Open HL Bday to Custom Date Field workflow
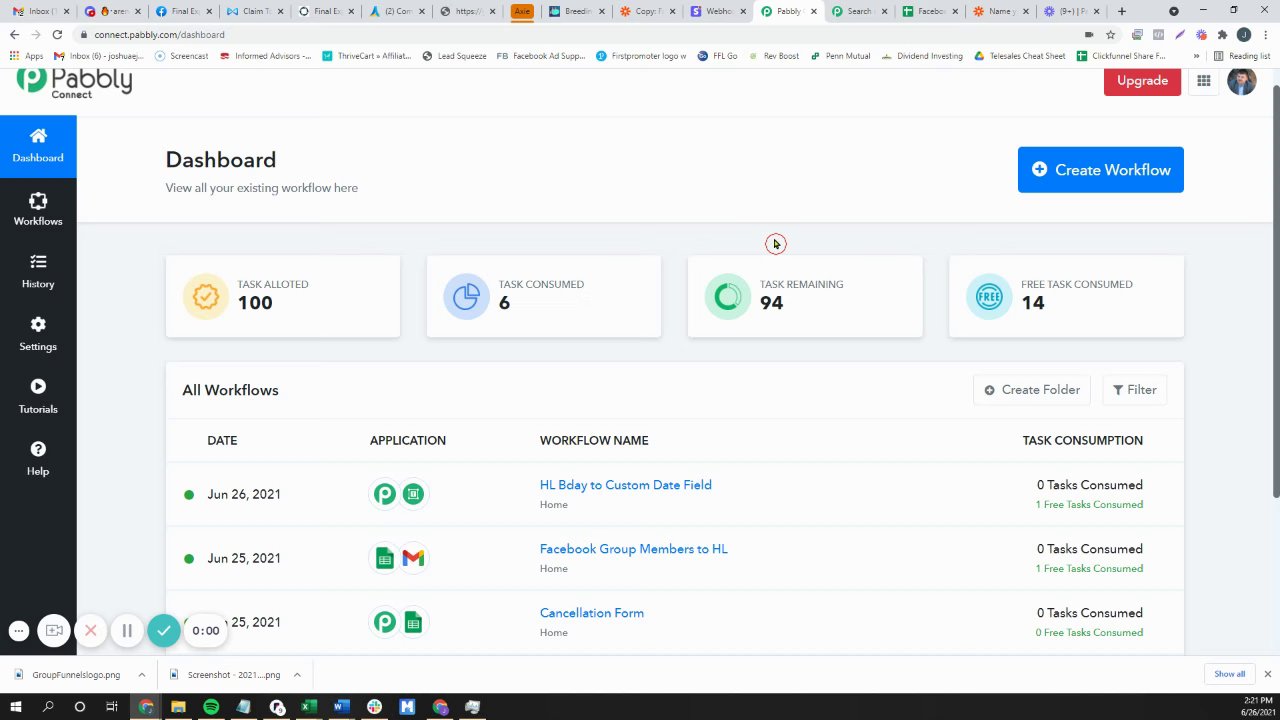The height and width of the screenshot is (720, 1280). [625, 485]
